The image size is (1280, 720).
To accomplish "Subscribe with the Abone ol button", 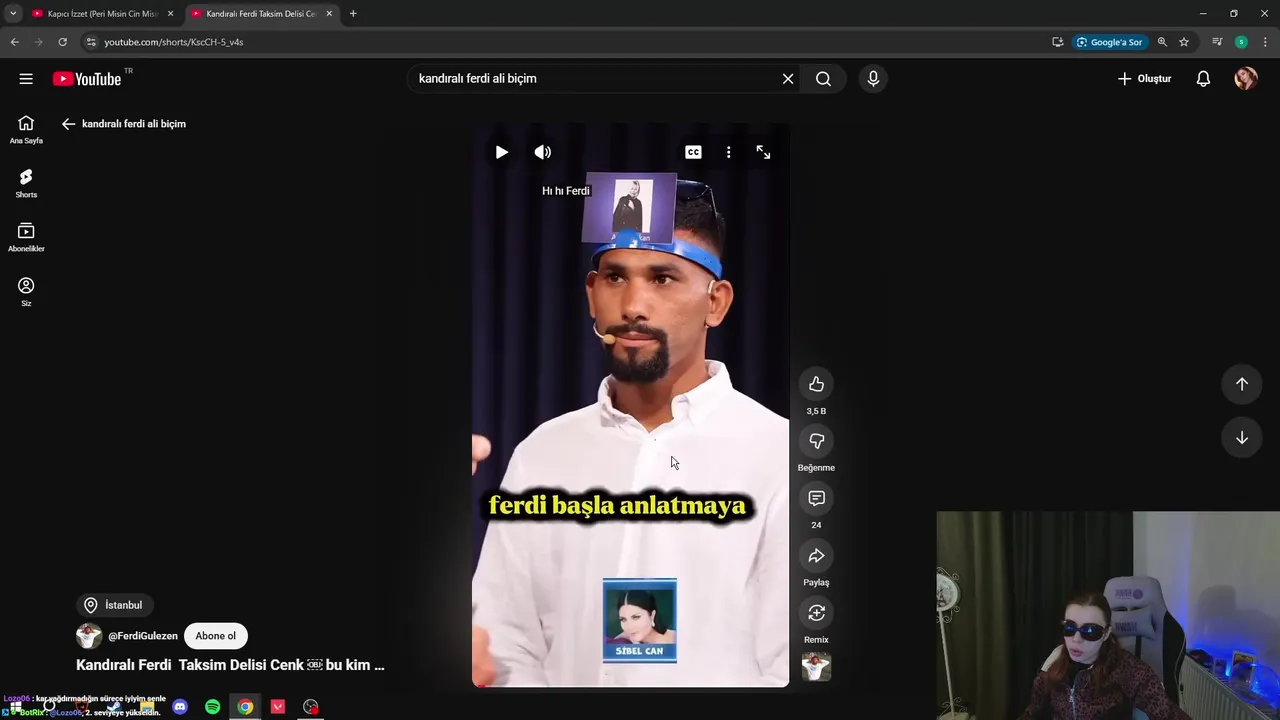I will (x=216, y=636).
